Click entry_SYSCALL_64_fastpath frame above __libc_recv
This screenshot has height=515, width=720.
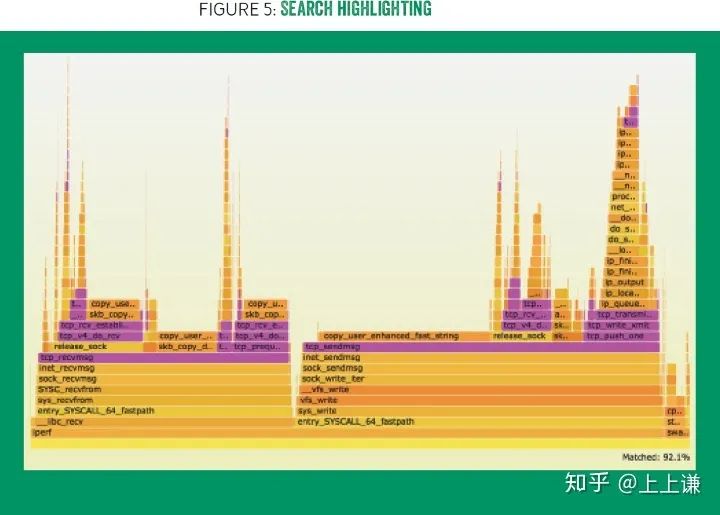tap(164, 411)
